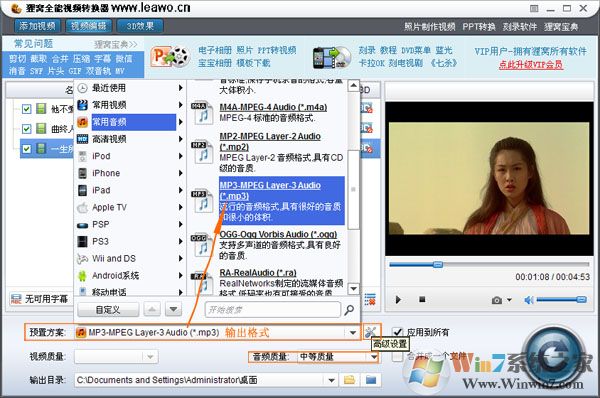Open the 视频质量 dropdown
Image resolution: width=600 pixels, height=398 pixels.
[150, 357]
